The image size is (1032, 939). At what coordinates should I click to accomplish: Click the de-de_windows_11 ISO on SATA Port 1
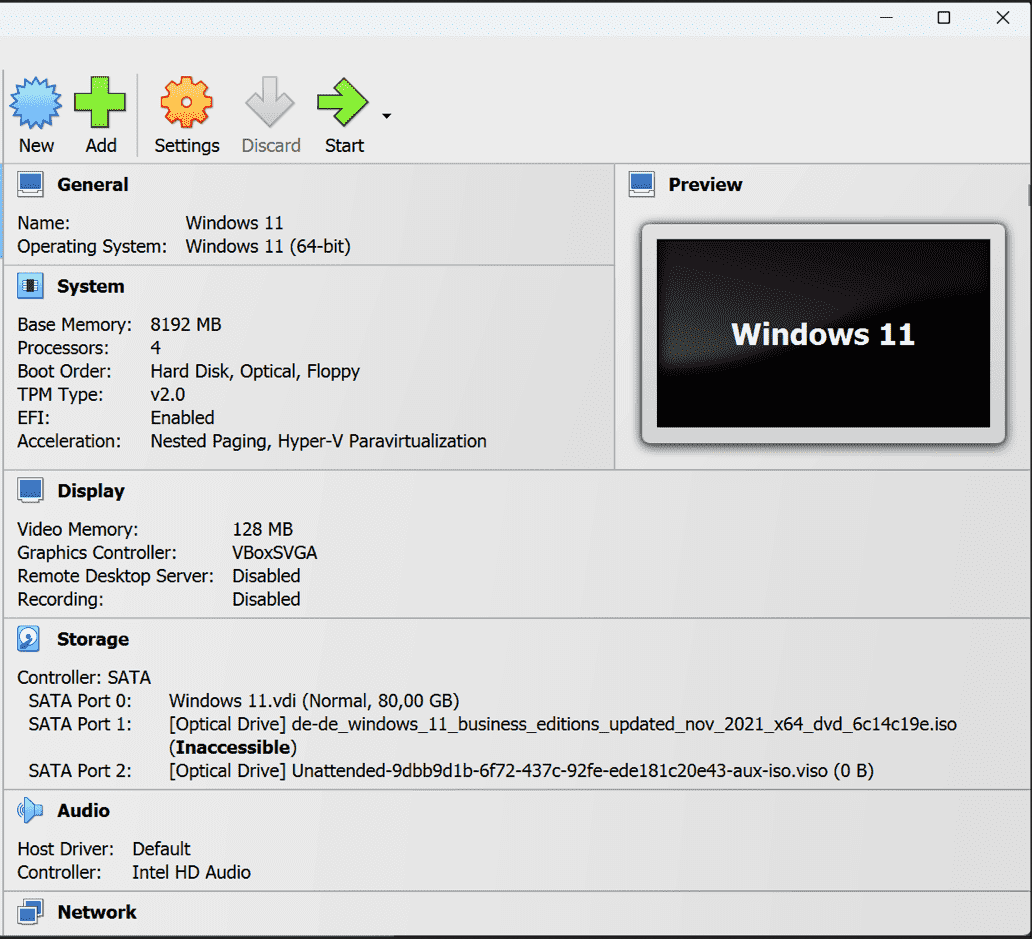coord(563,724)
